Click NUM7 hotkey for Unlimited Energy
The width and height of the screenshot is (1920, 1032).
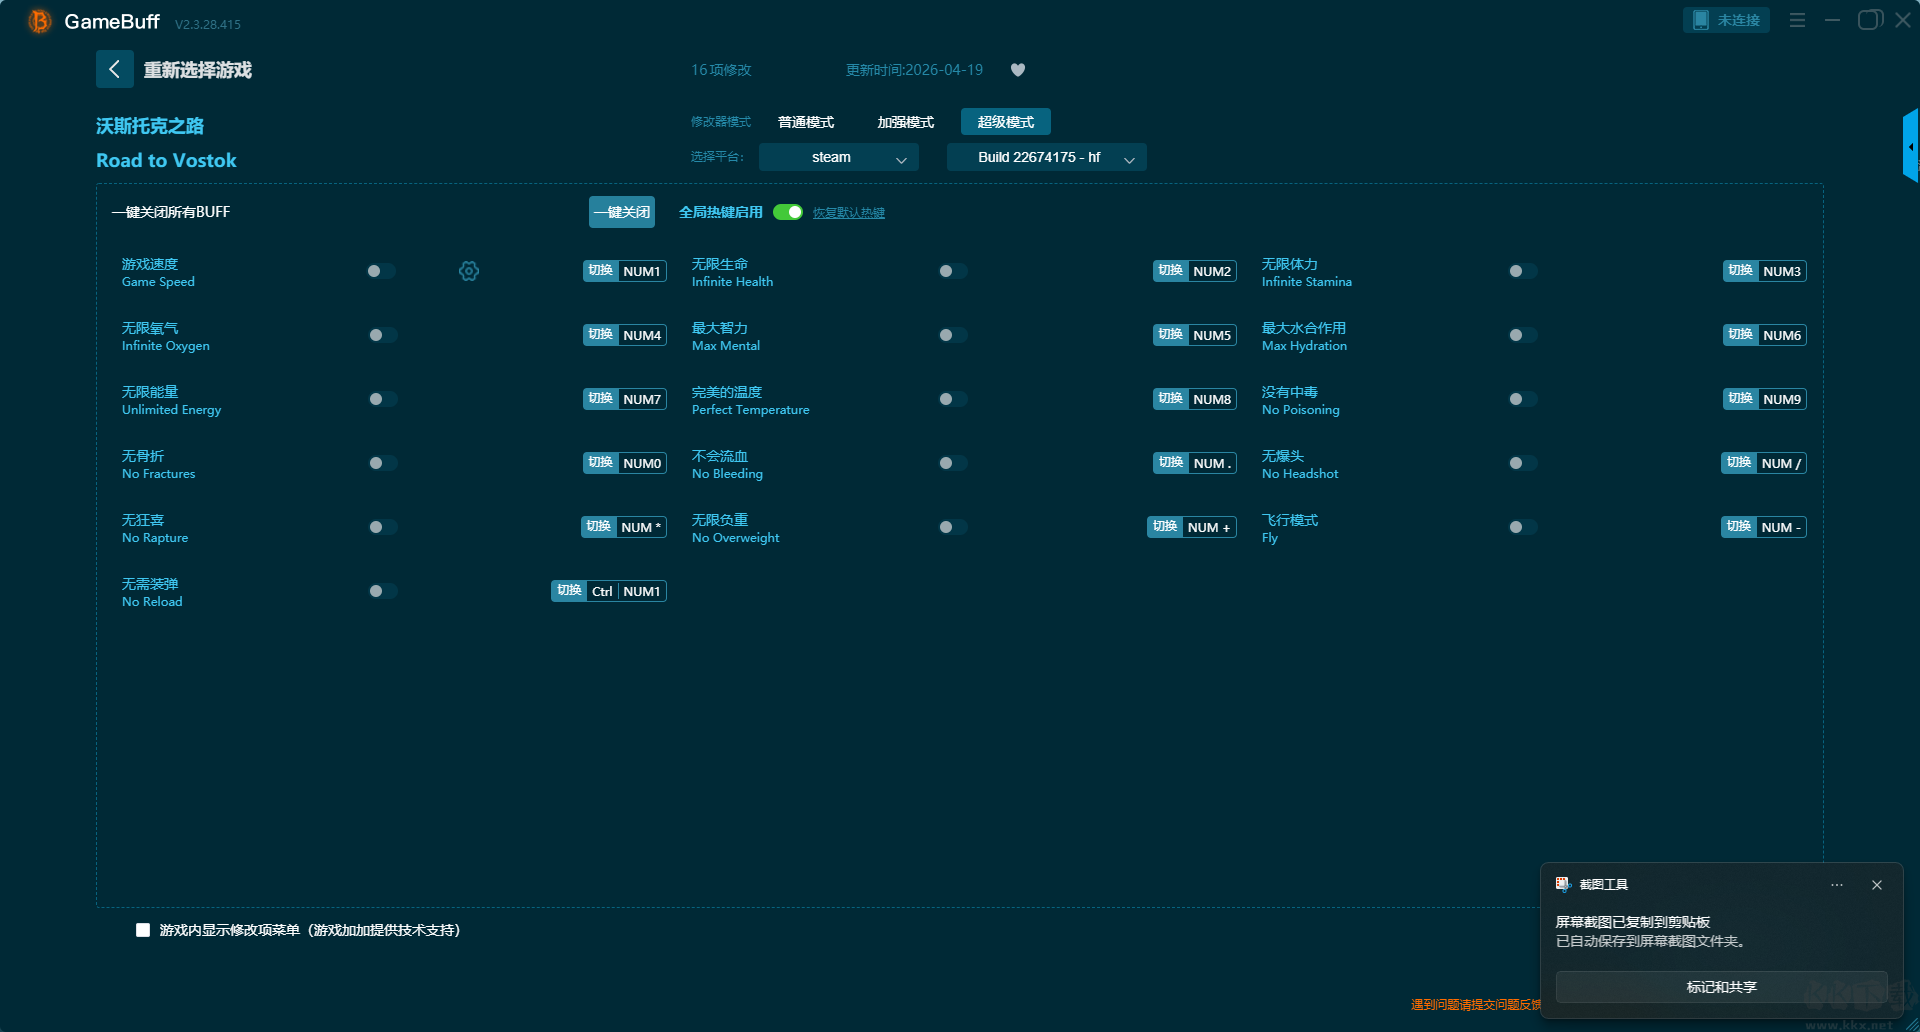[x=642, y=399]
